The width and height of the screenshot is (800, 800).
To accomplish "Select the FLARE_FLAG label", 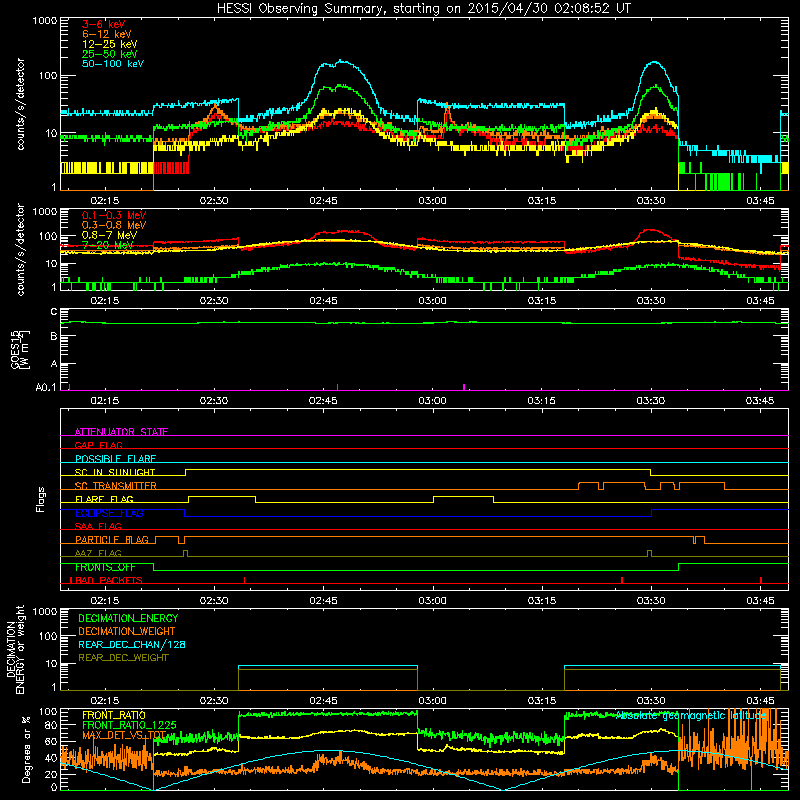I will tap(104, 499).
